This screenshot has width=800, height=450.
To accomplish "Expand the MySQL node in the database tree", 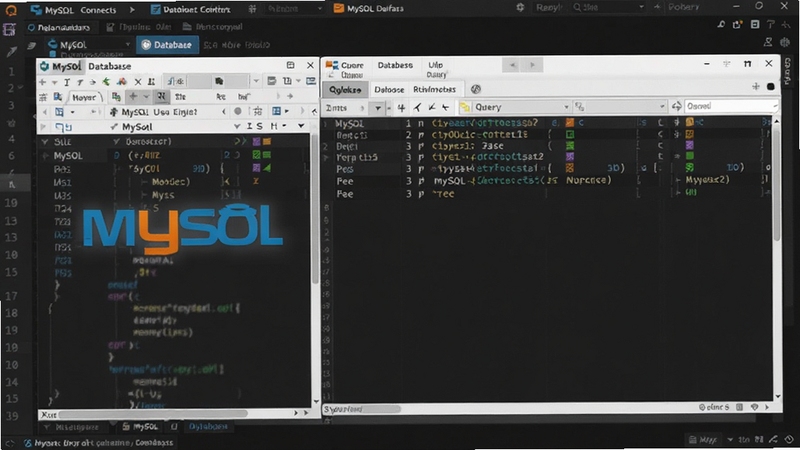I will [x=45, y=156].
